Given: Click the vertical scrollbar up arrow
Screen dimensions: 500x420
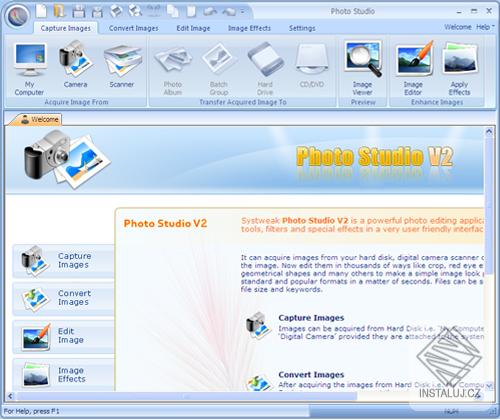Looking at the screenshot, I should (489, 132).
